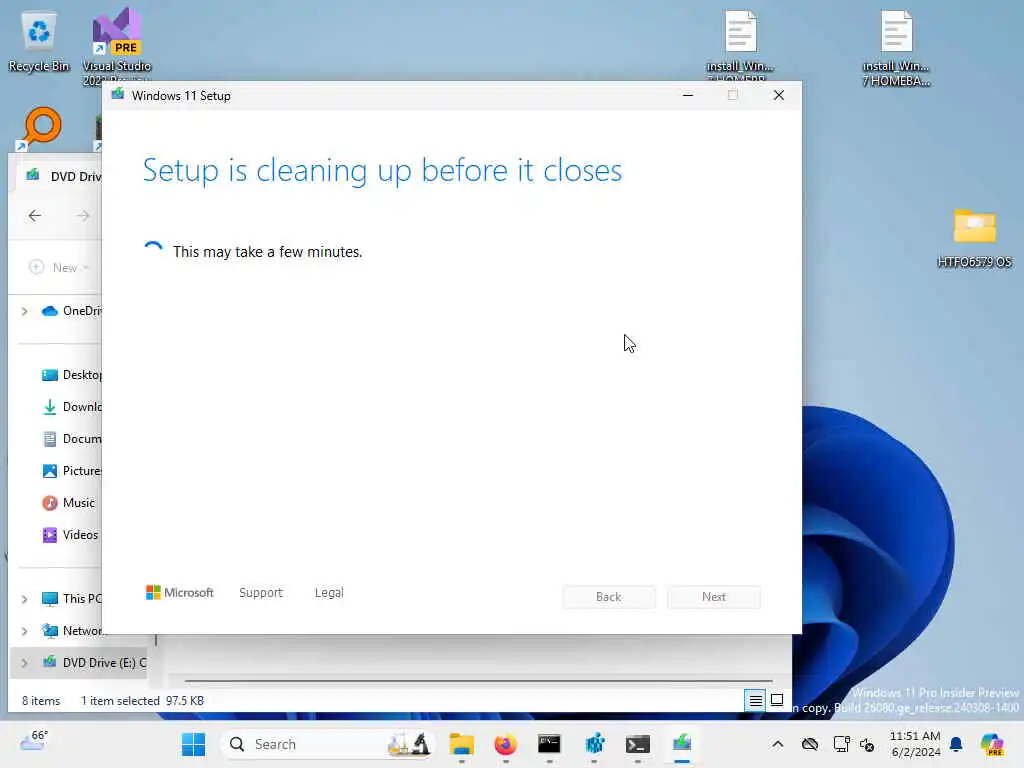Screen dimensions: 1024x768
Task: Expand the This PC tree node
Action: pyautogui.click(x=24, y=599)
